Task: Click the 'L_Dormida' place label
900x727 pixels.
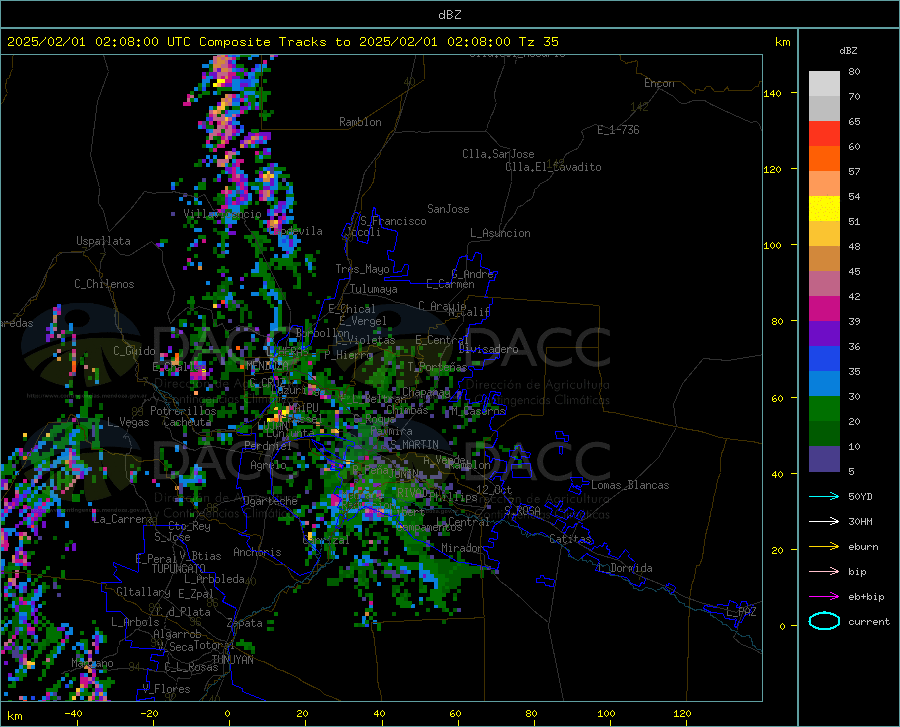Action: [x=624, y=568]
